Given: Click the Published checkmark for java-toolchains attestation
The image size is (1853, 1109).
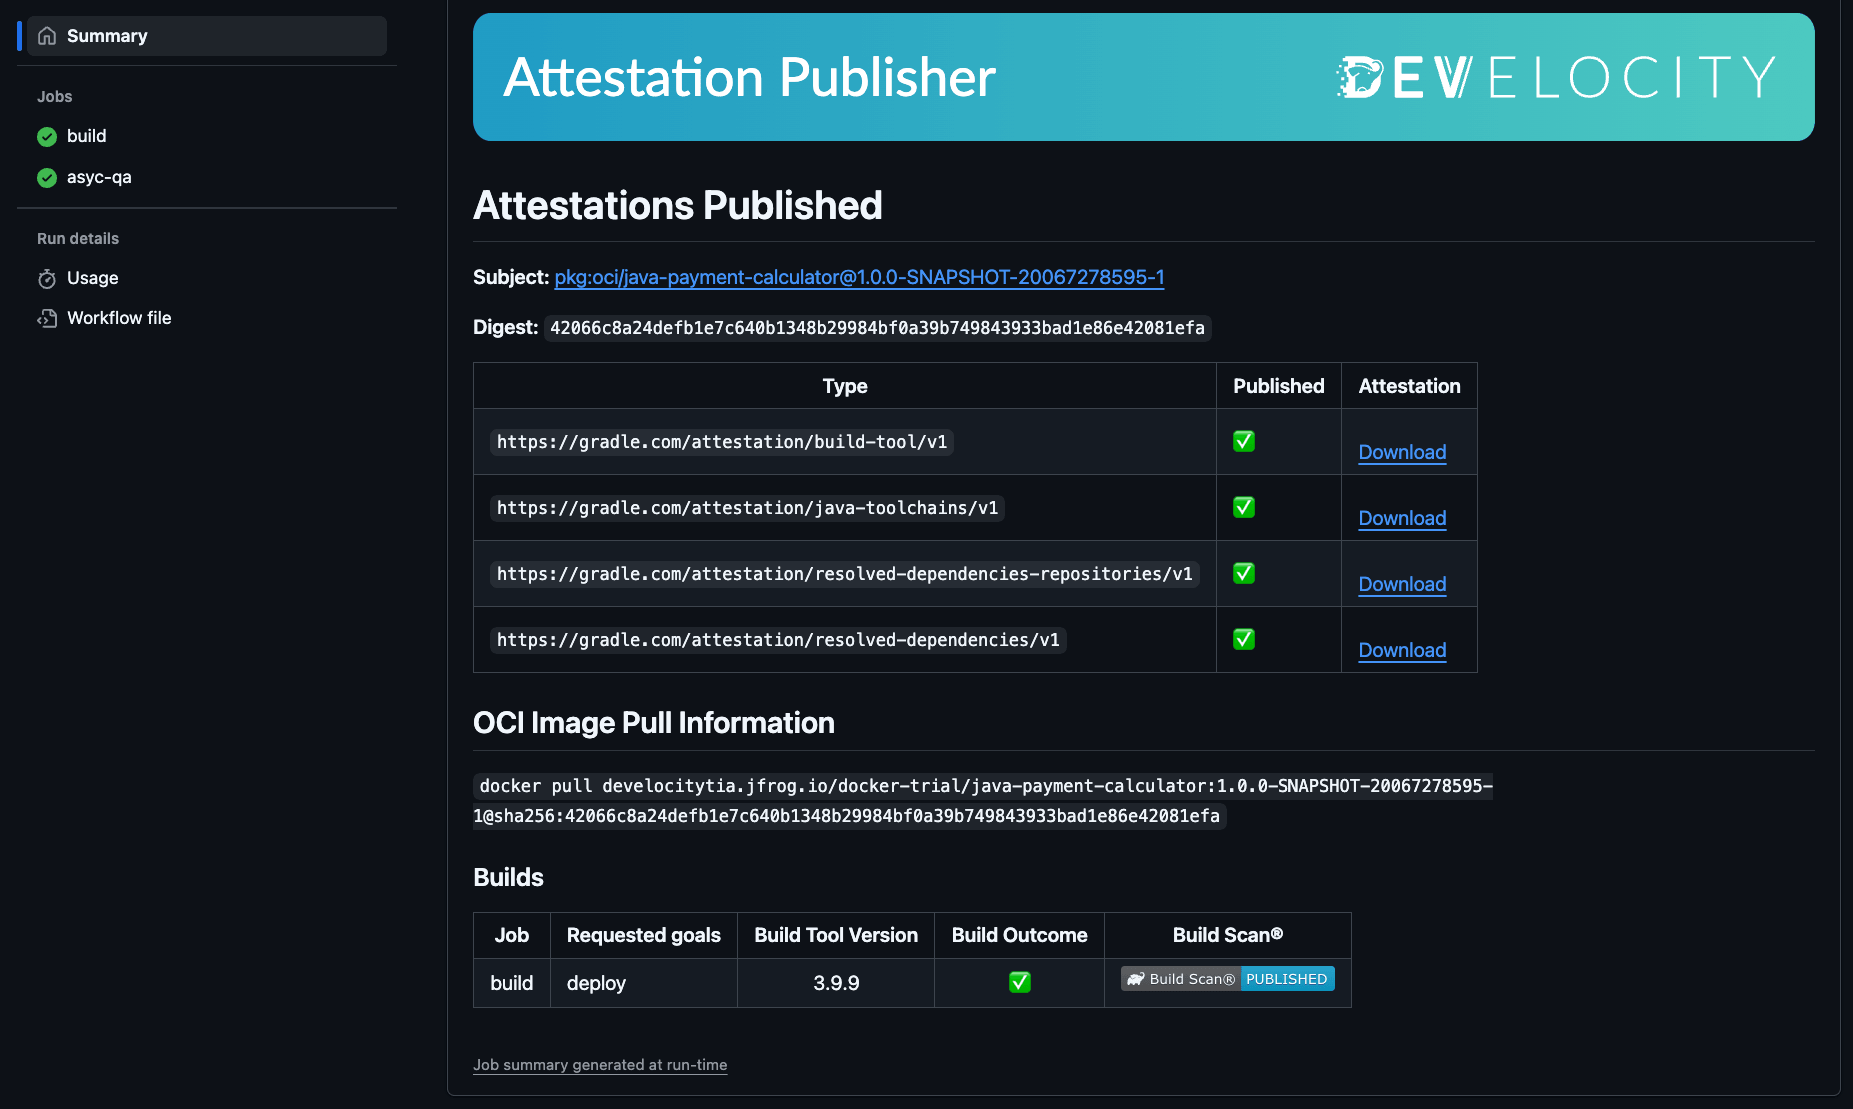Looking at the screenshot, I should [1243, 507].
